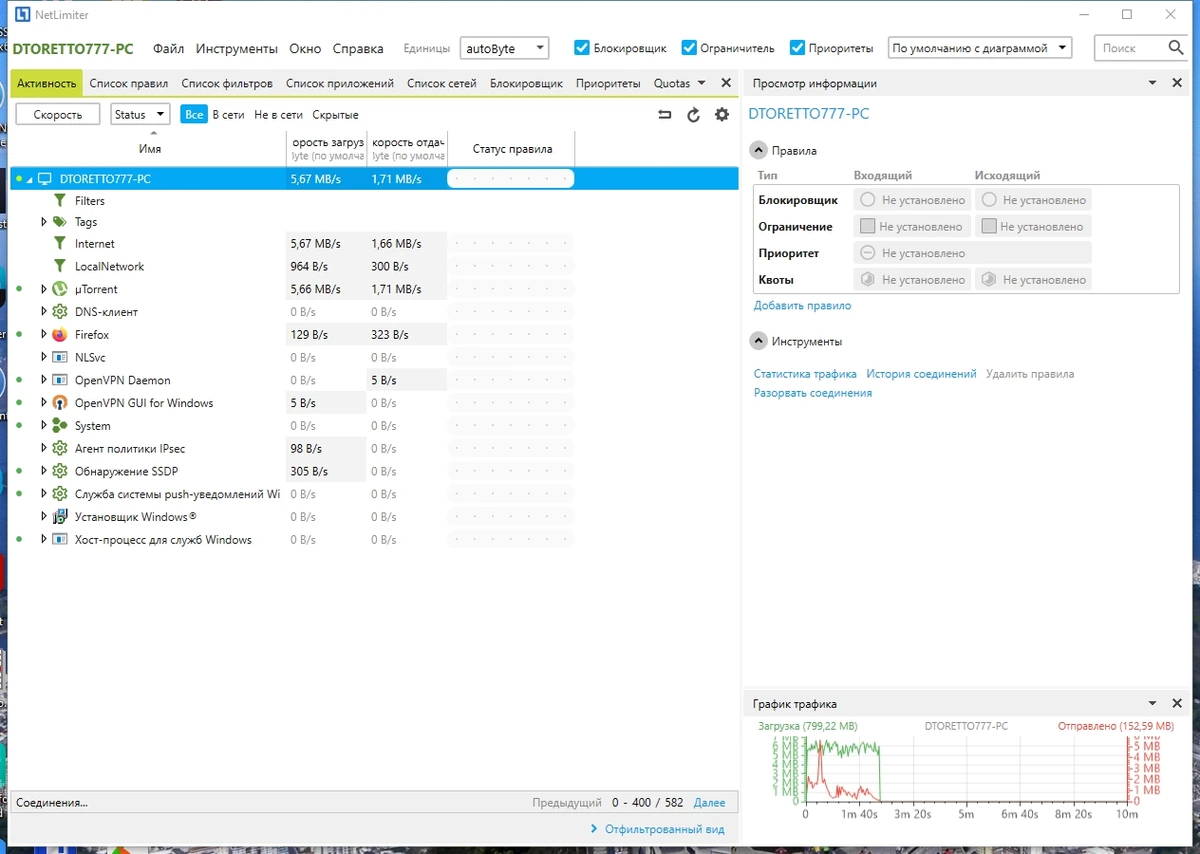Click the Firefox application icon
Image resolution: width=1200 pixels, height=854 pixels.
(60, 335)
